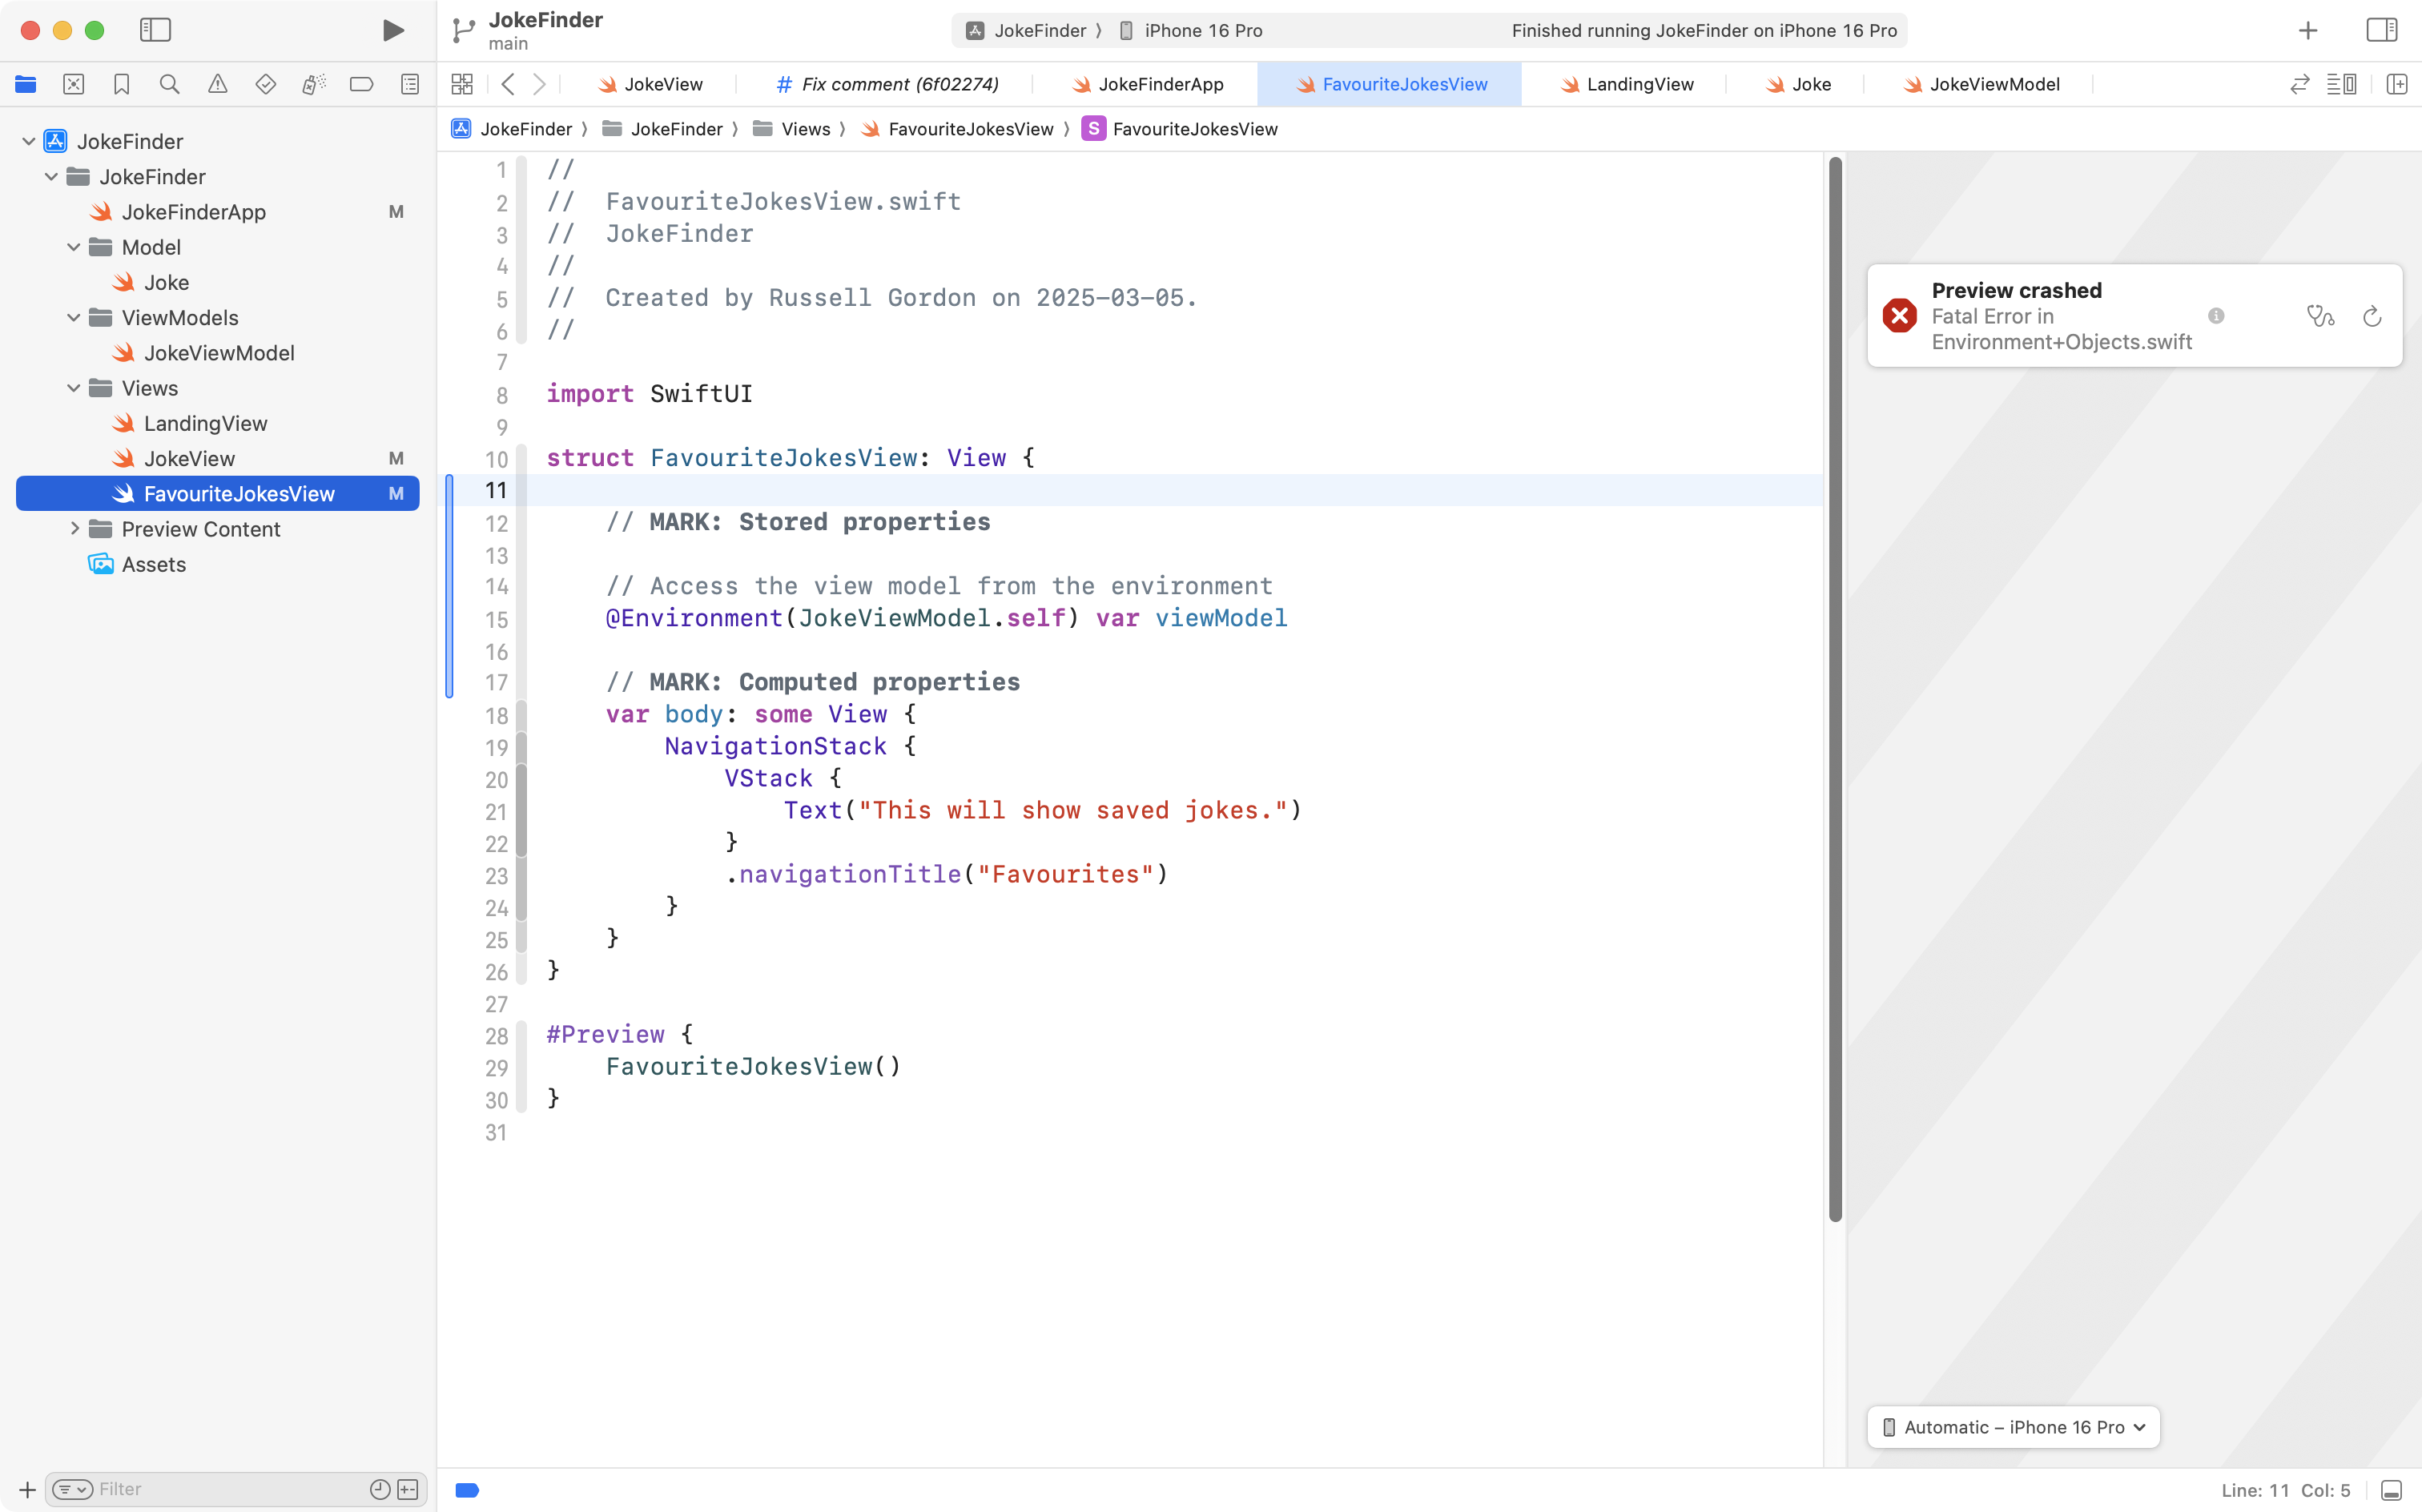Click the Run play button
Image resolution: width=2422 pixels, height=1512 pixels.
(x=393, y=30)
